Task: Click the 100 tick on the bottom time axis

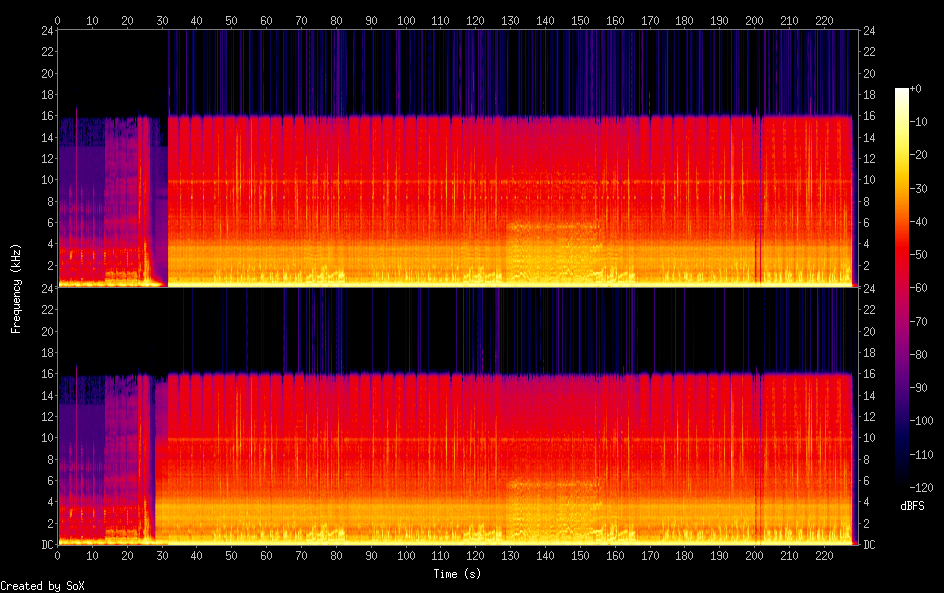Action: (406, 556)
